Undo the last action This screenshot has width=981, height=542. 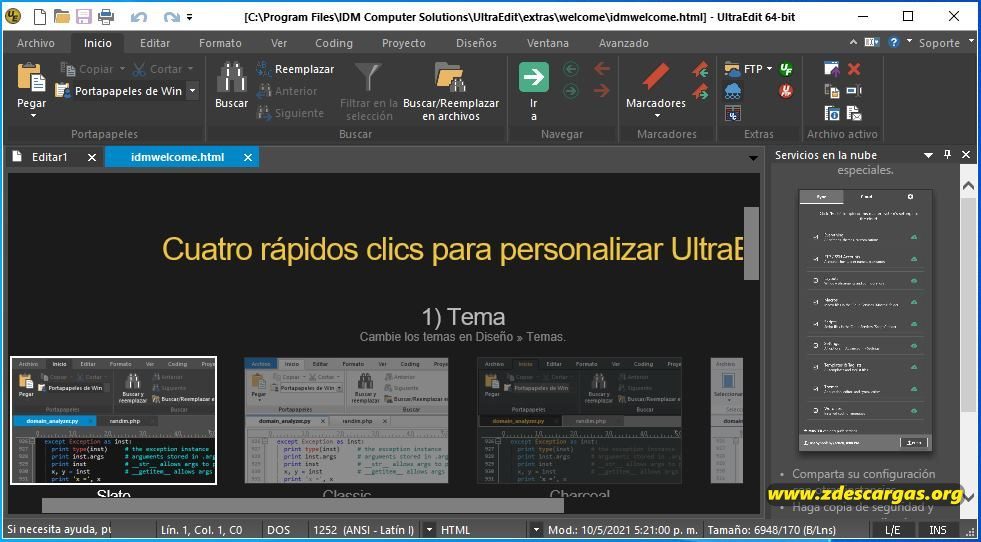139,18
